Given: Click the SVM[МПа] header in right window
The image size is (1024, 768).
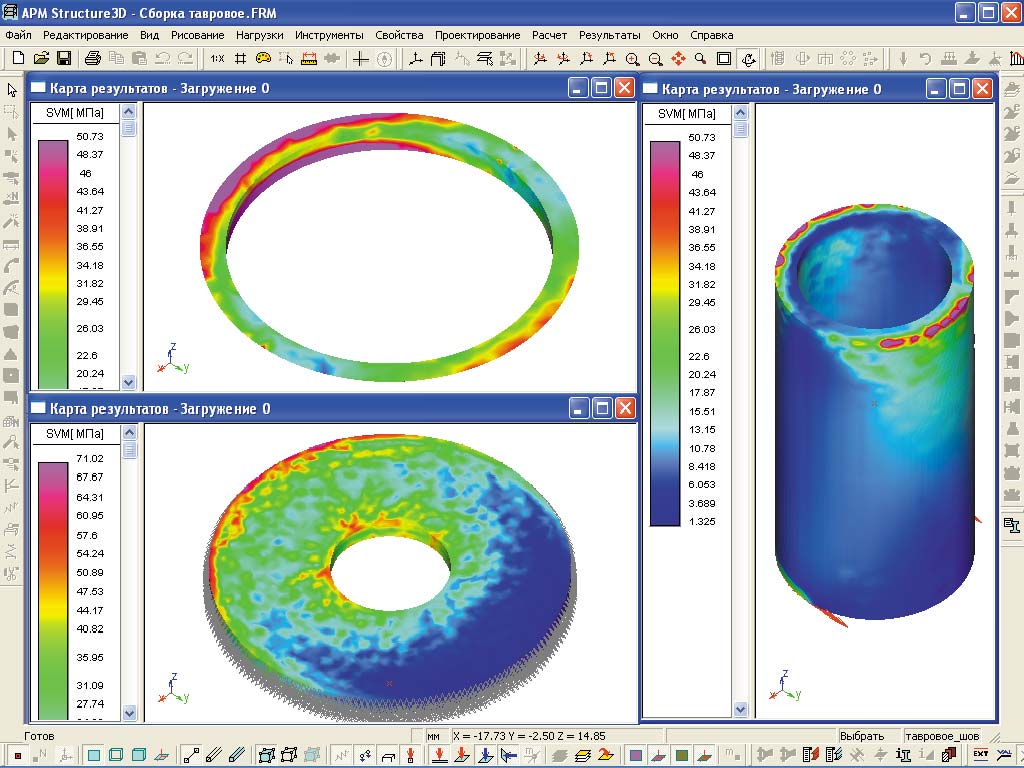Looking at the screenshot, I should 687,114.
